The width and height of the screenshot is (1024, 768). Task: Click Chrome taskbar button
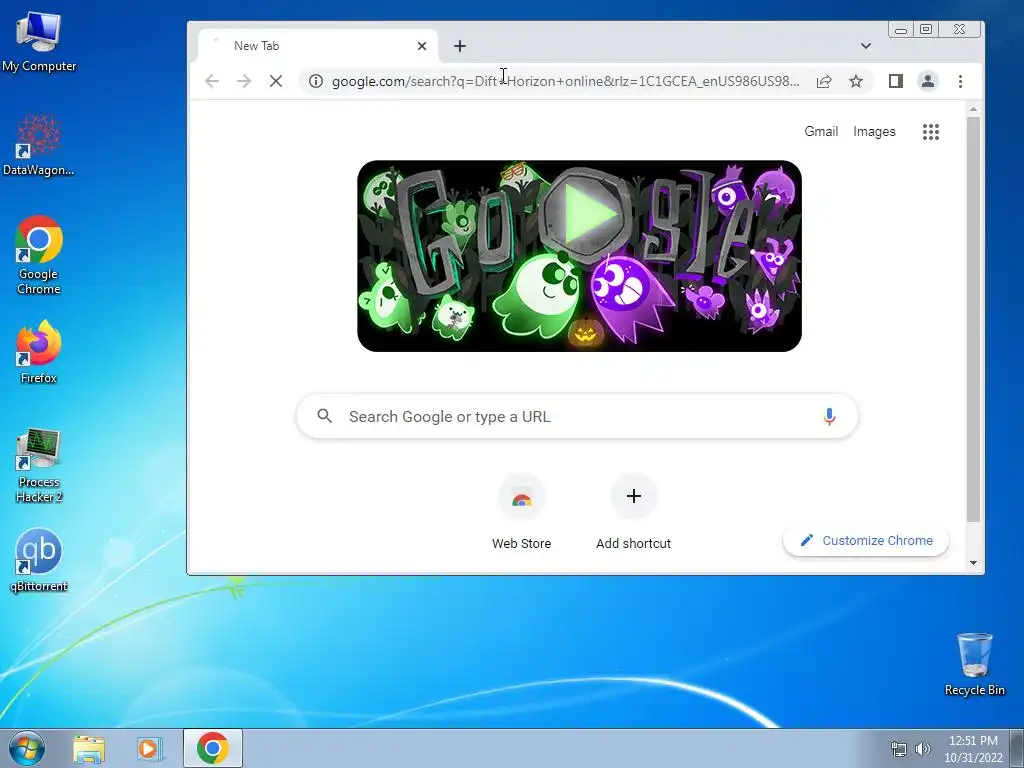[213, 748]
